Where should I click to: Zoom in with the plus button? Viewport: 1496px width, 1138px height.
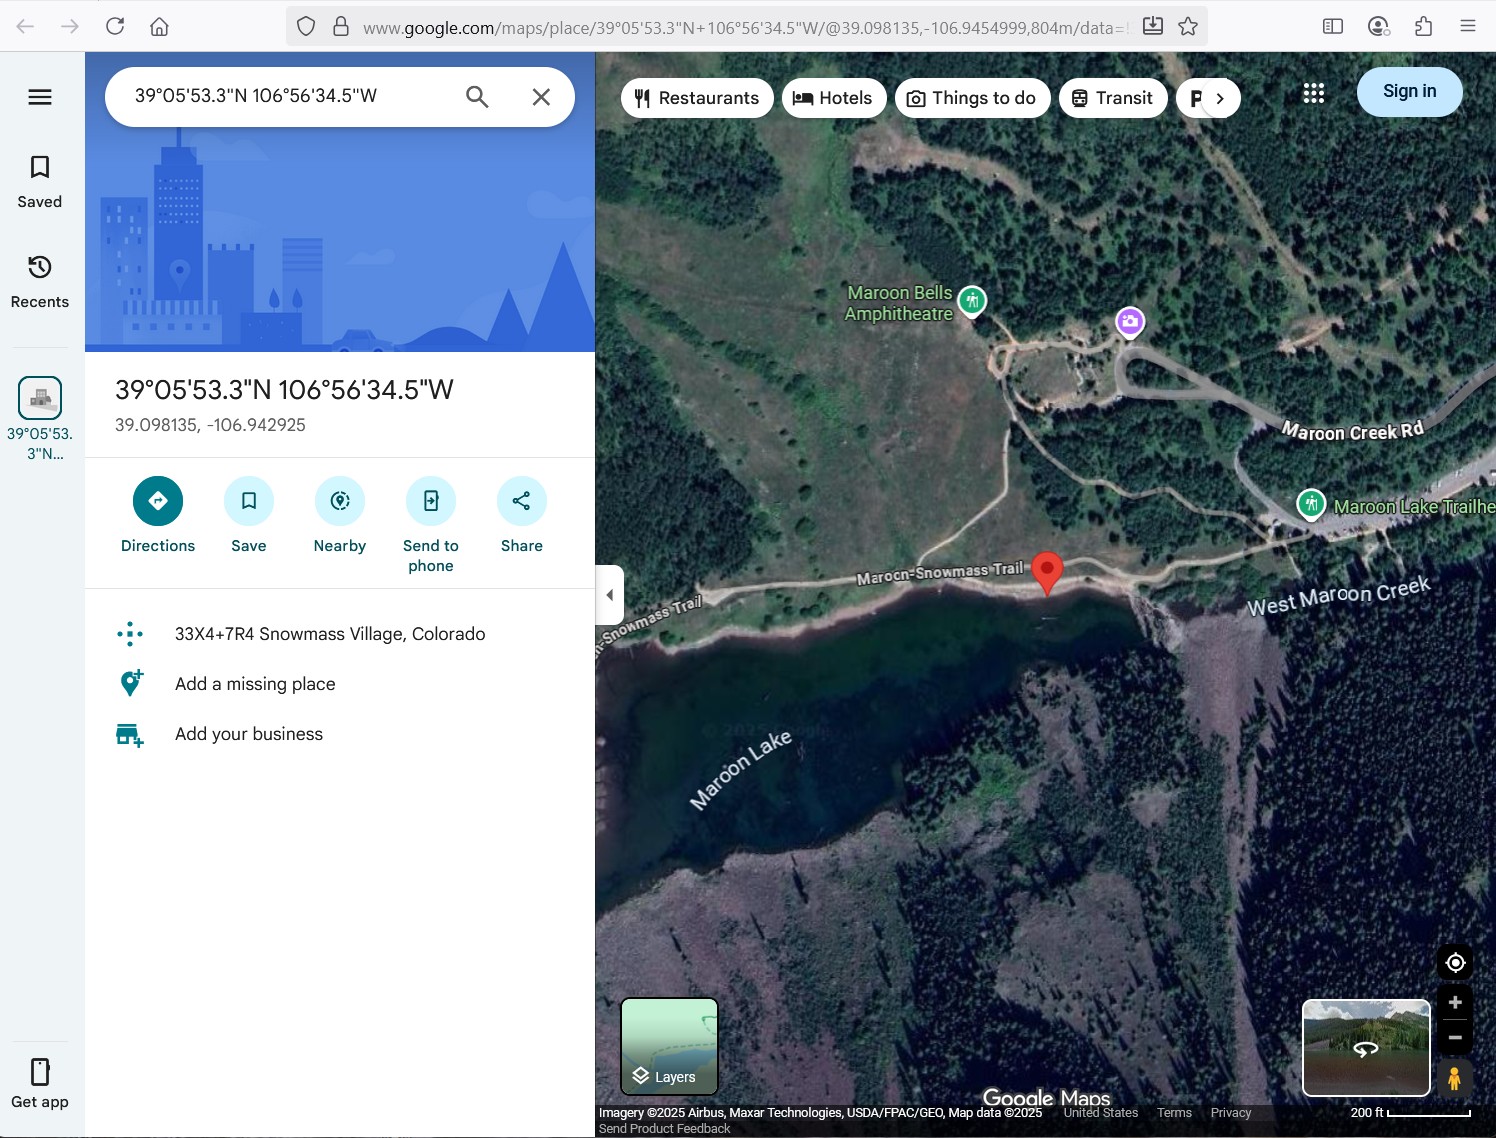1455,1002
